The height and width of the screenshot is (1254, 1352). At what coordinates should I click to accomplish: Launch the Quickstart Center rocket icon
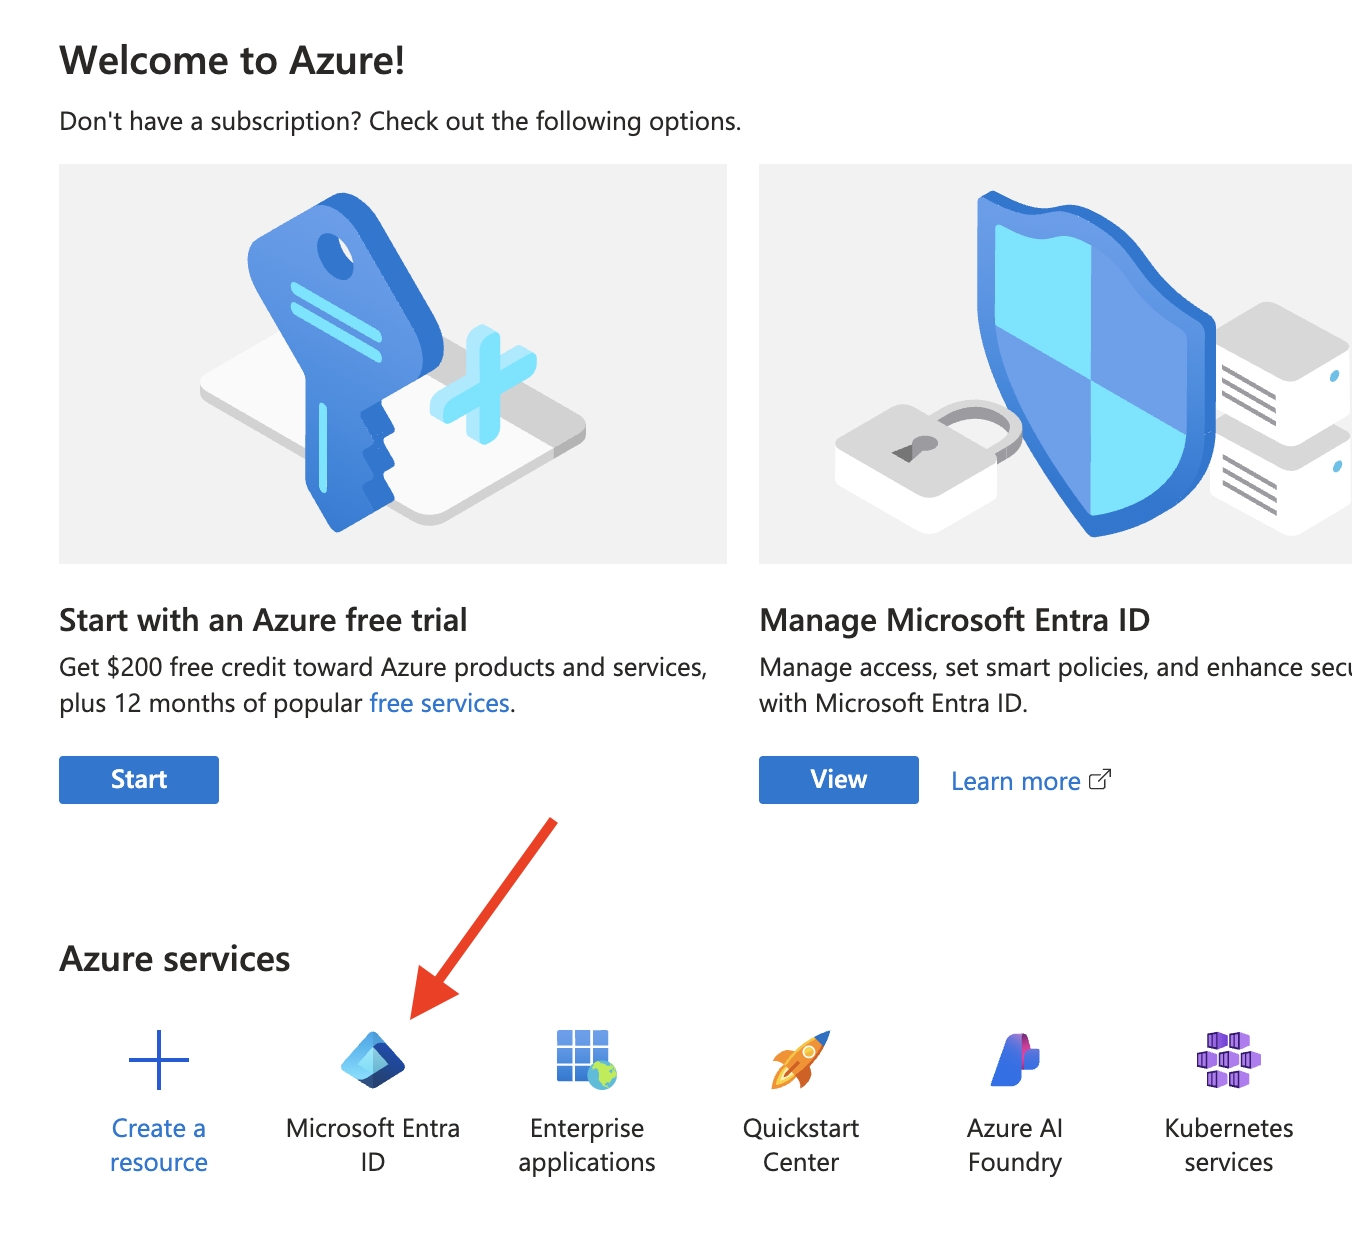tap(801, 1060)
